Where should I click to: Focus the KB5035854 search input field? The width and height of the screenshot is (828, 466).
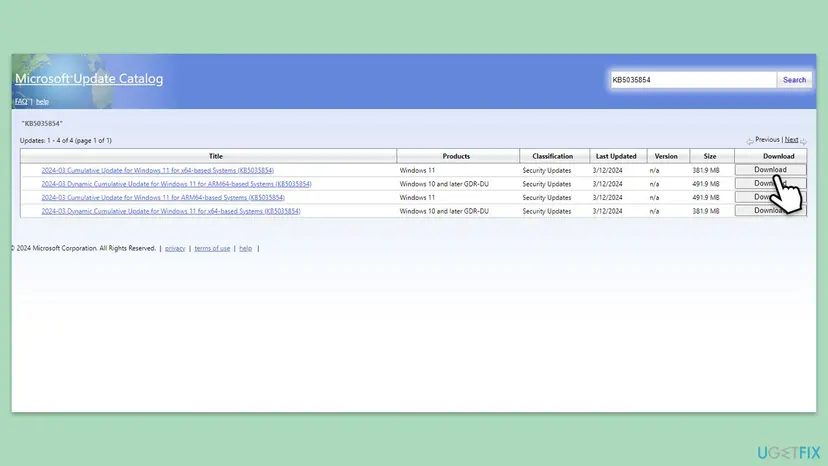click(693, 80)
